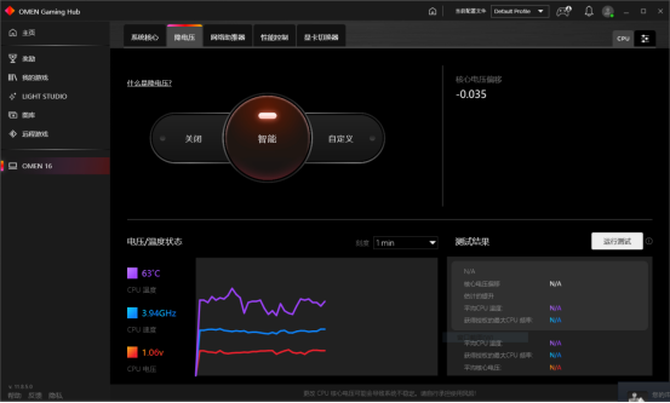This screenshot has width=670, height=403.
Task: Click the 测试结果 heading
Action: (x=472, y=241)
